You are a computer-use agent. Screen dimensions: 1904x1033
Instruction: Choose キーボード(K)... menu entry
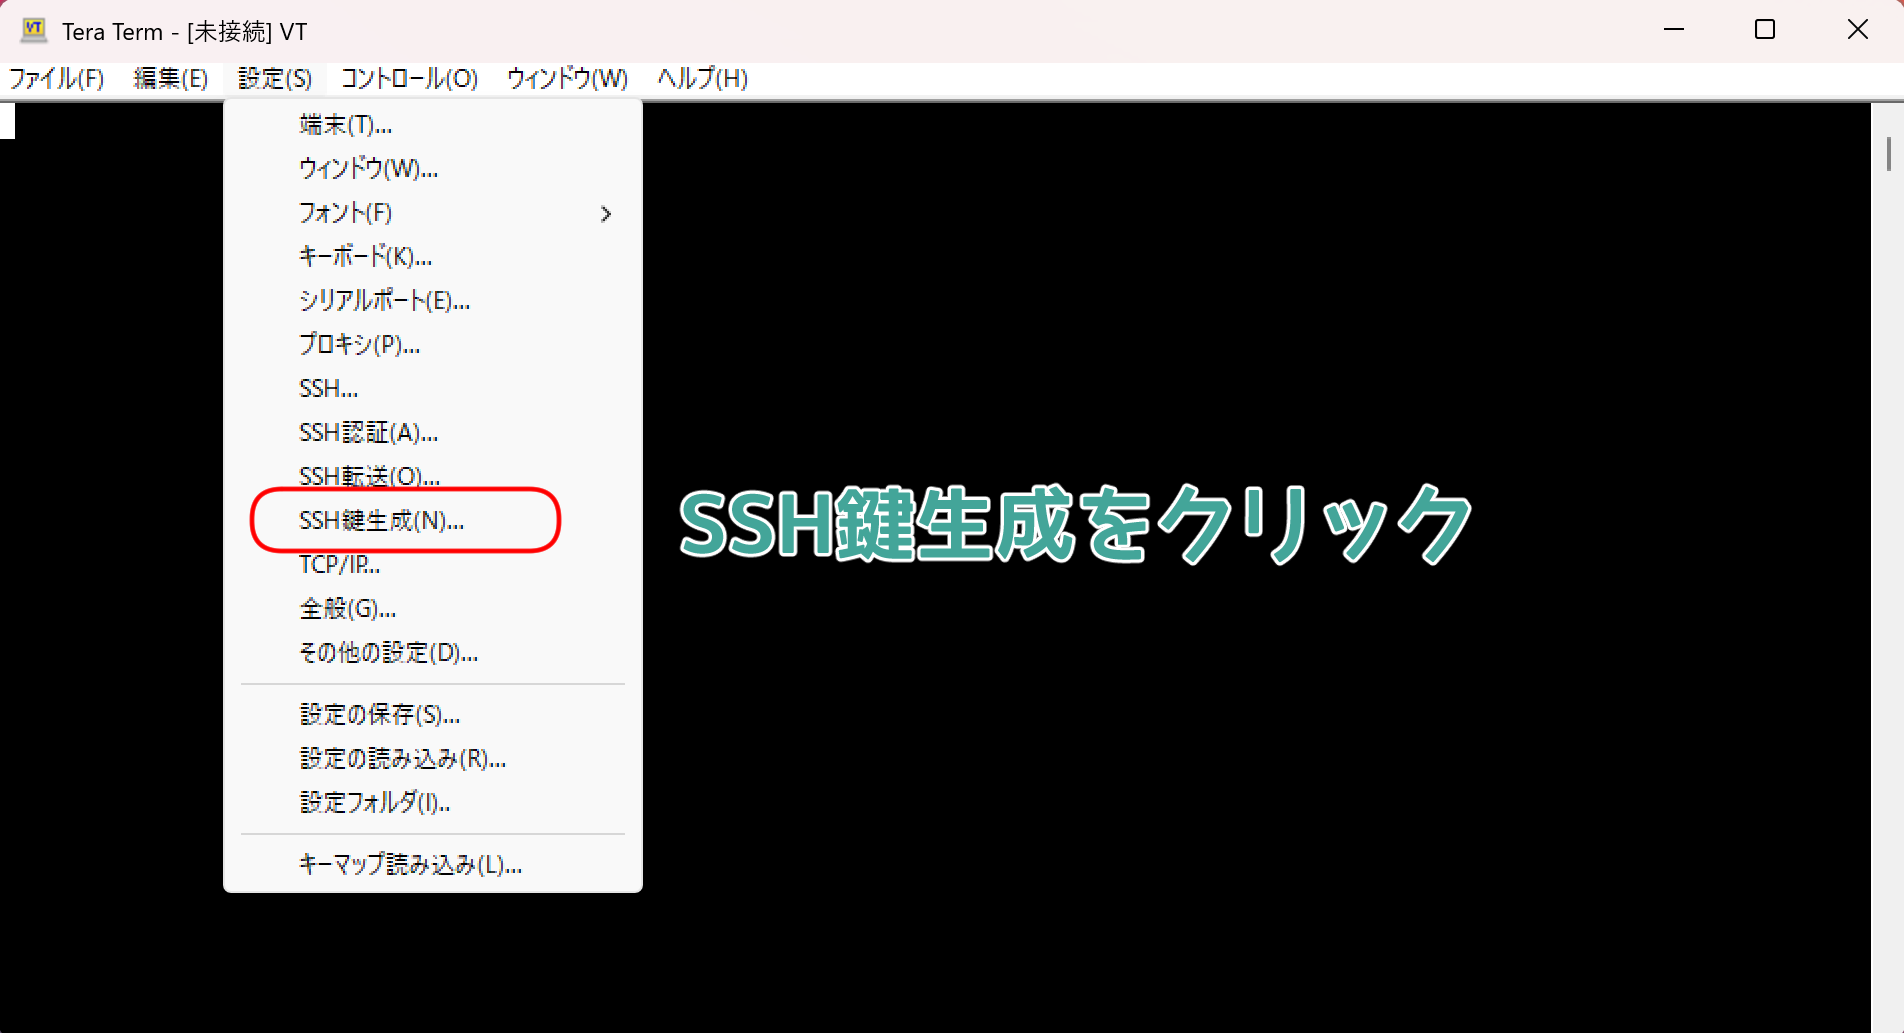(x=365, y=257)
